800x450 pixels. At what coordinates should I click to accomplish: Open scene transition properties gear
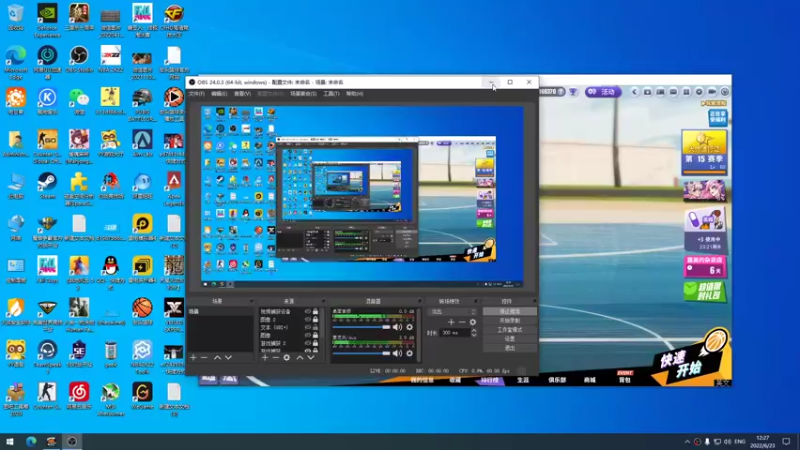click(473, 322)
